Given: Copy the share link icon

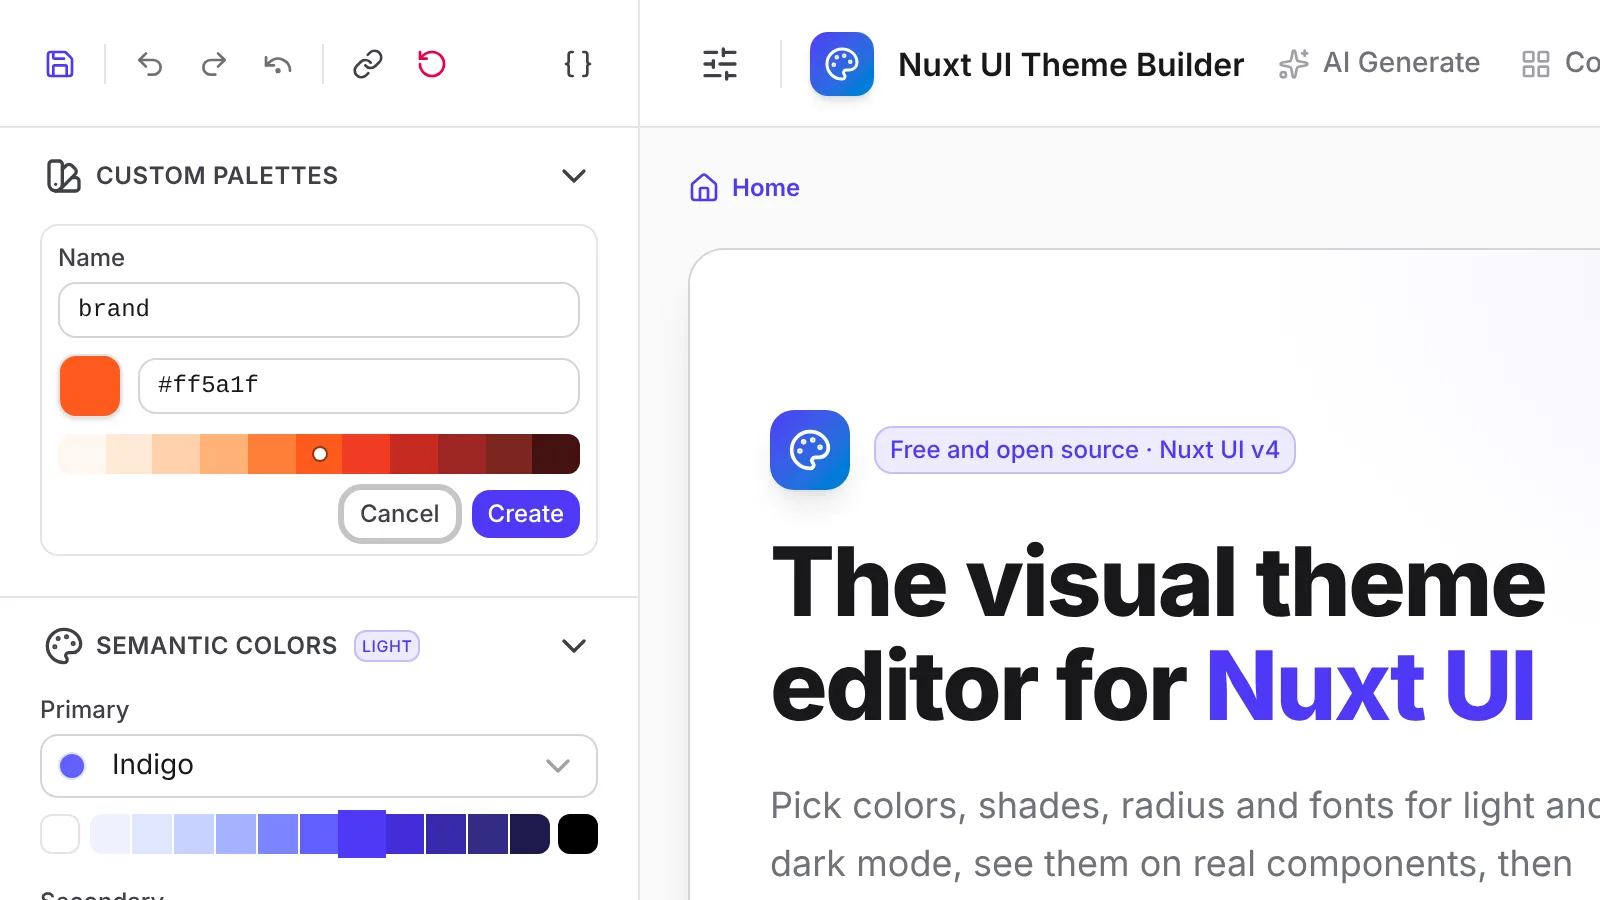Looking at the screenshot, I should 368,64.
